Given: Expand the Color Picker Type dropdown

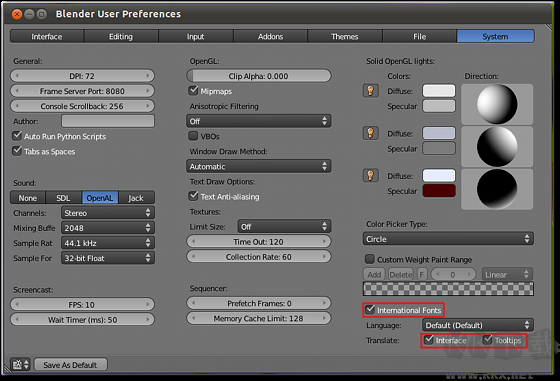Looking at the screenshot, I should point(448,239).
